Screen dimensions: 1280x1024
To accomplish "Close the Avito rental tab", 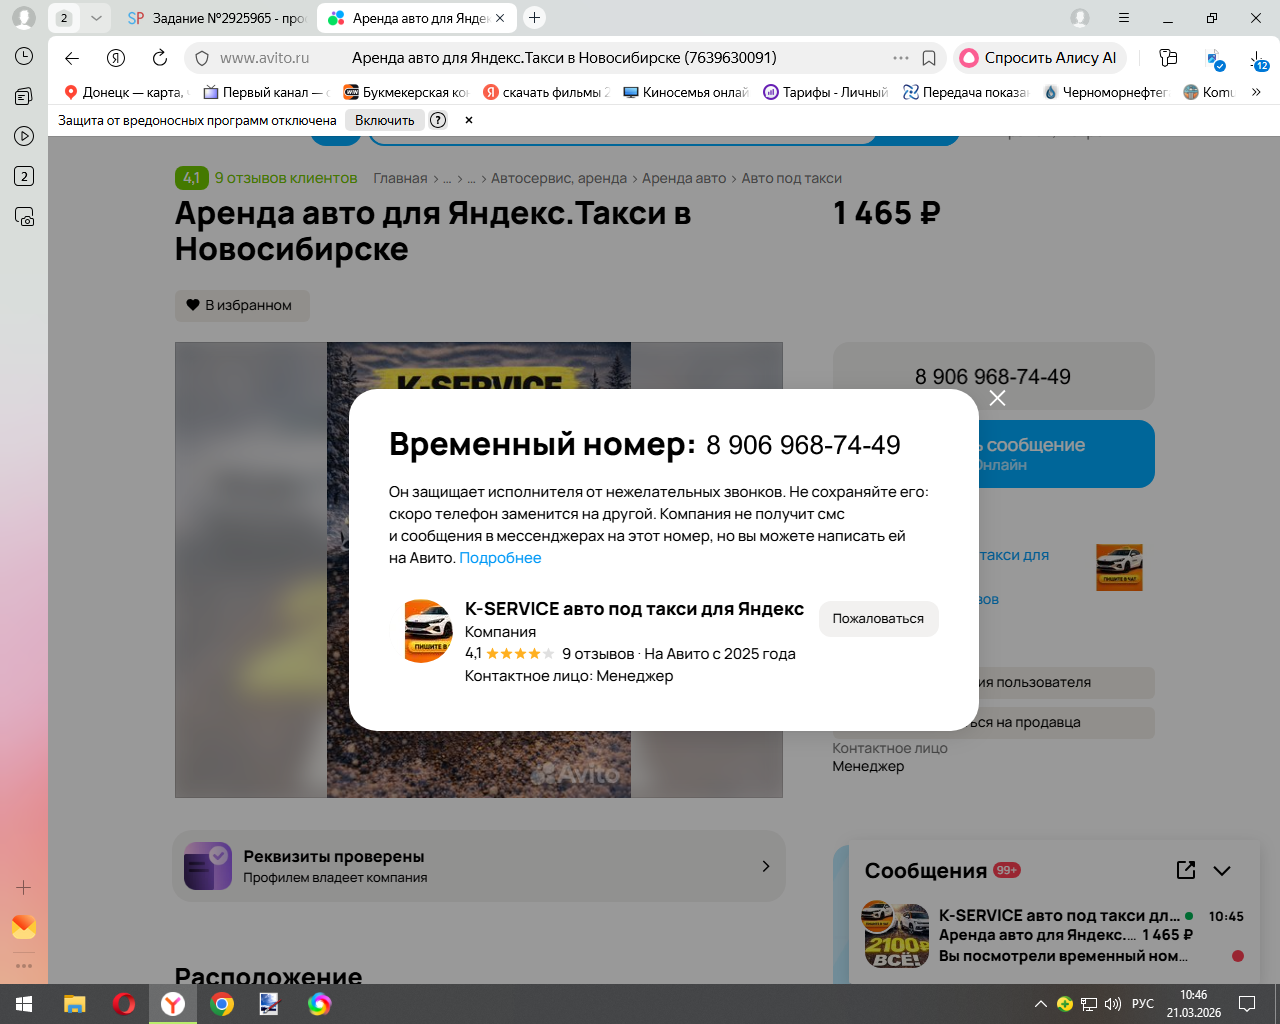I will tap(500, 18).
